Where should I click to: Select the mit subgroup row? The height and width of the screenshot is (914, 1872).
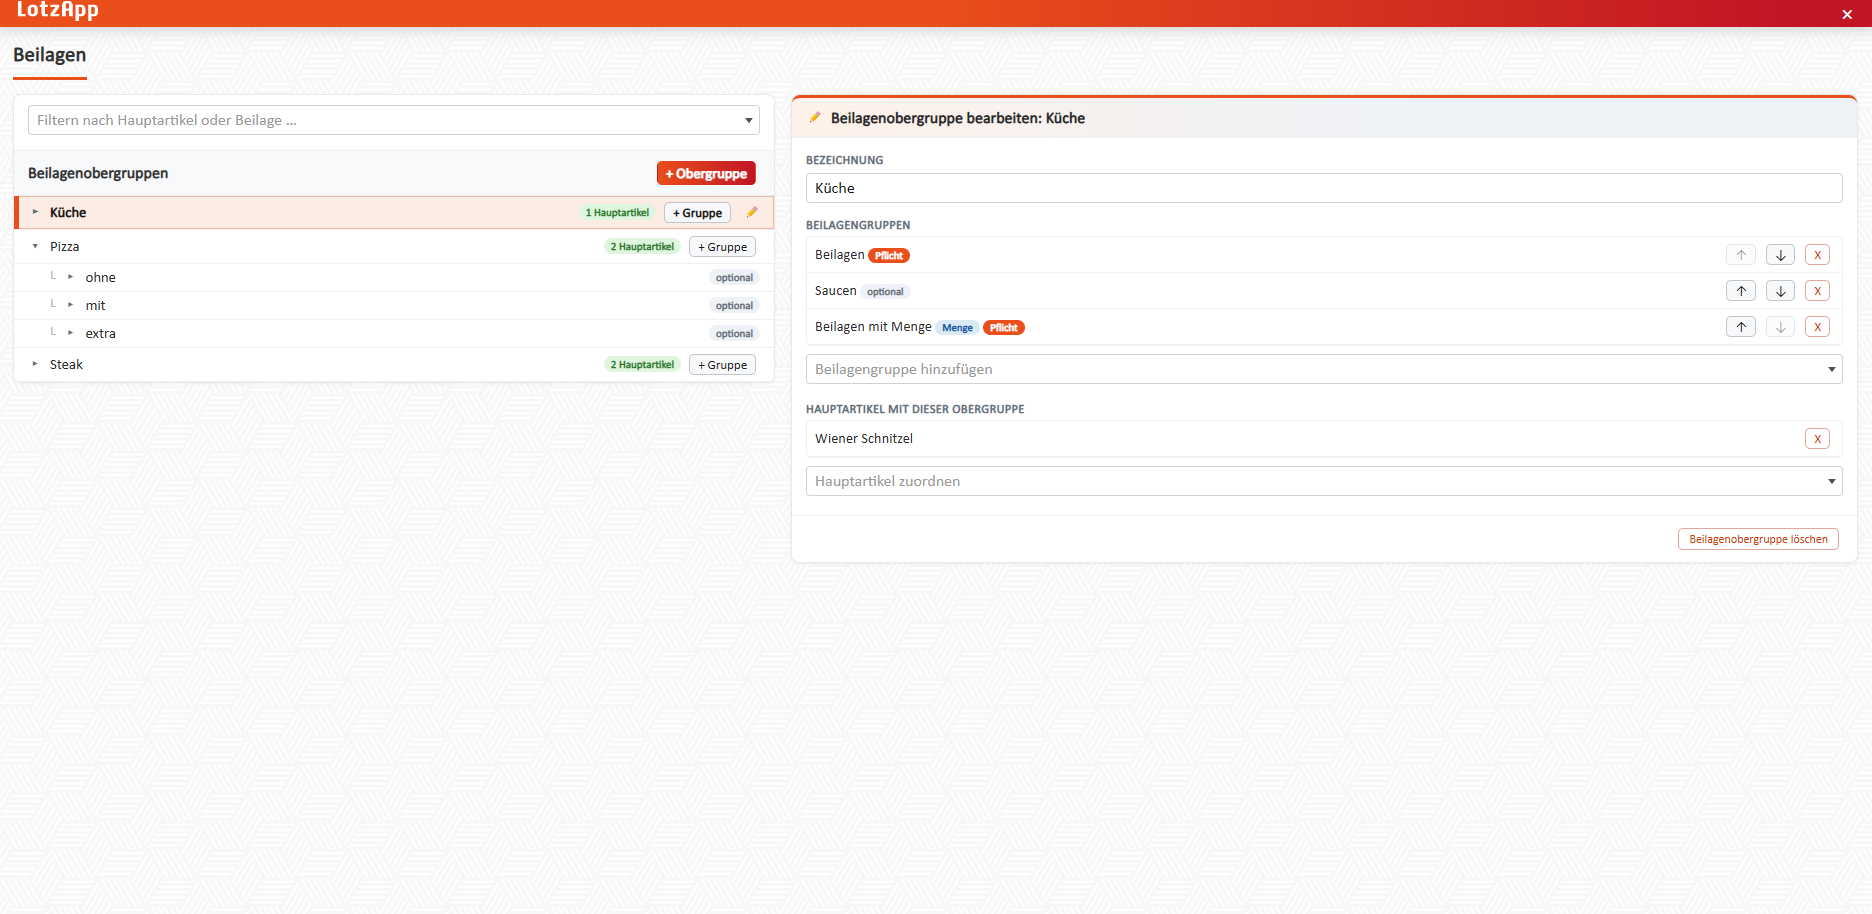tap(394, 305)
